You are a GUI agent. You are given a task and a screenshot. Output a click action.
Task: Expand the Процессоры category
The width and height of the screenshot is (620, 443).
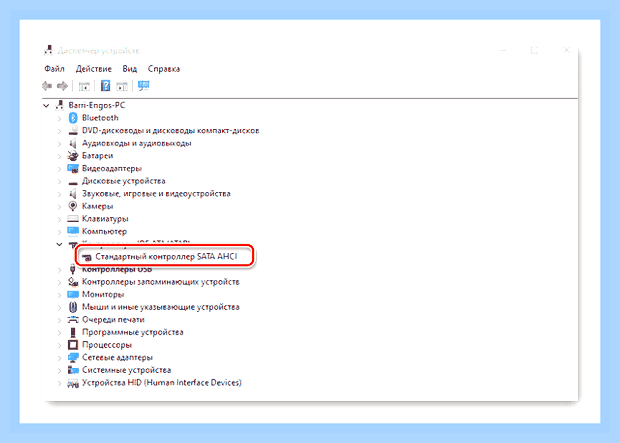(x=59, y=345)
